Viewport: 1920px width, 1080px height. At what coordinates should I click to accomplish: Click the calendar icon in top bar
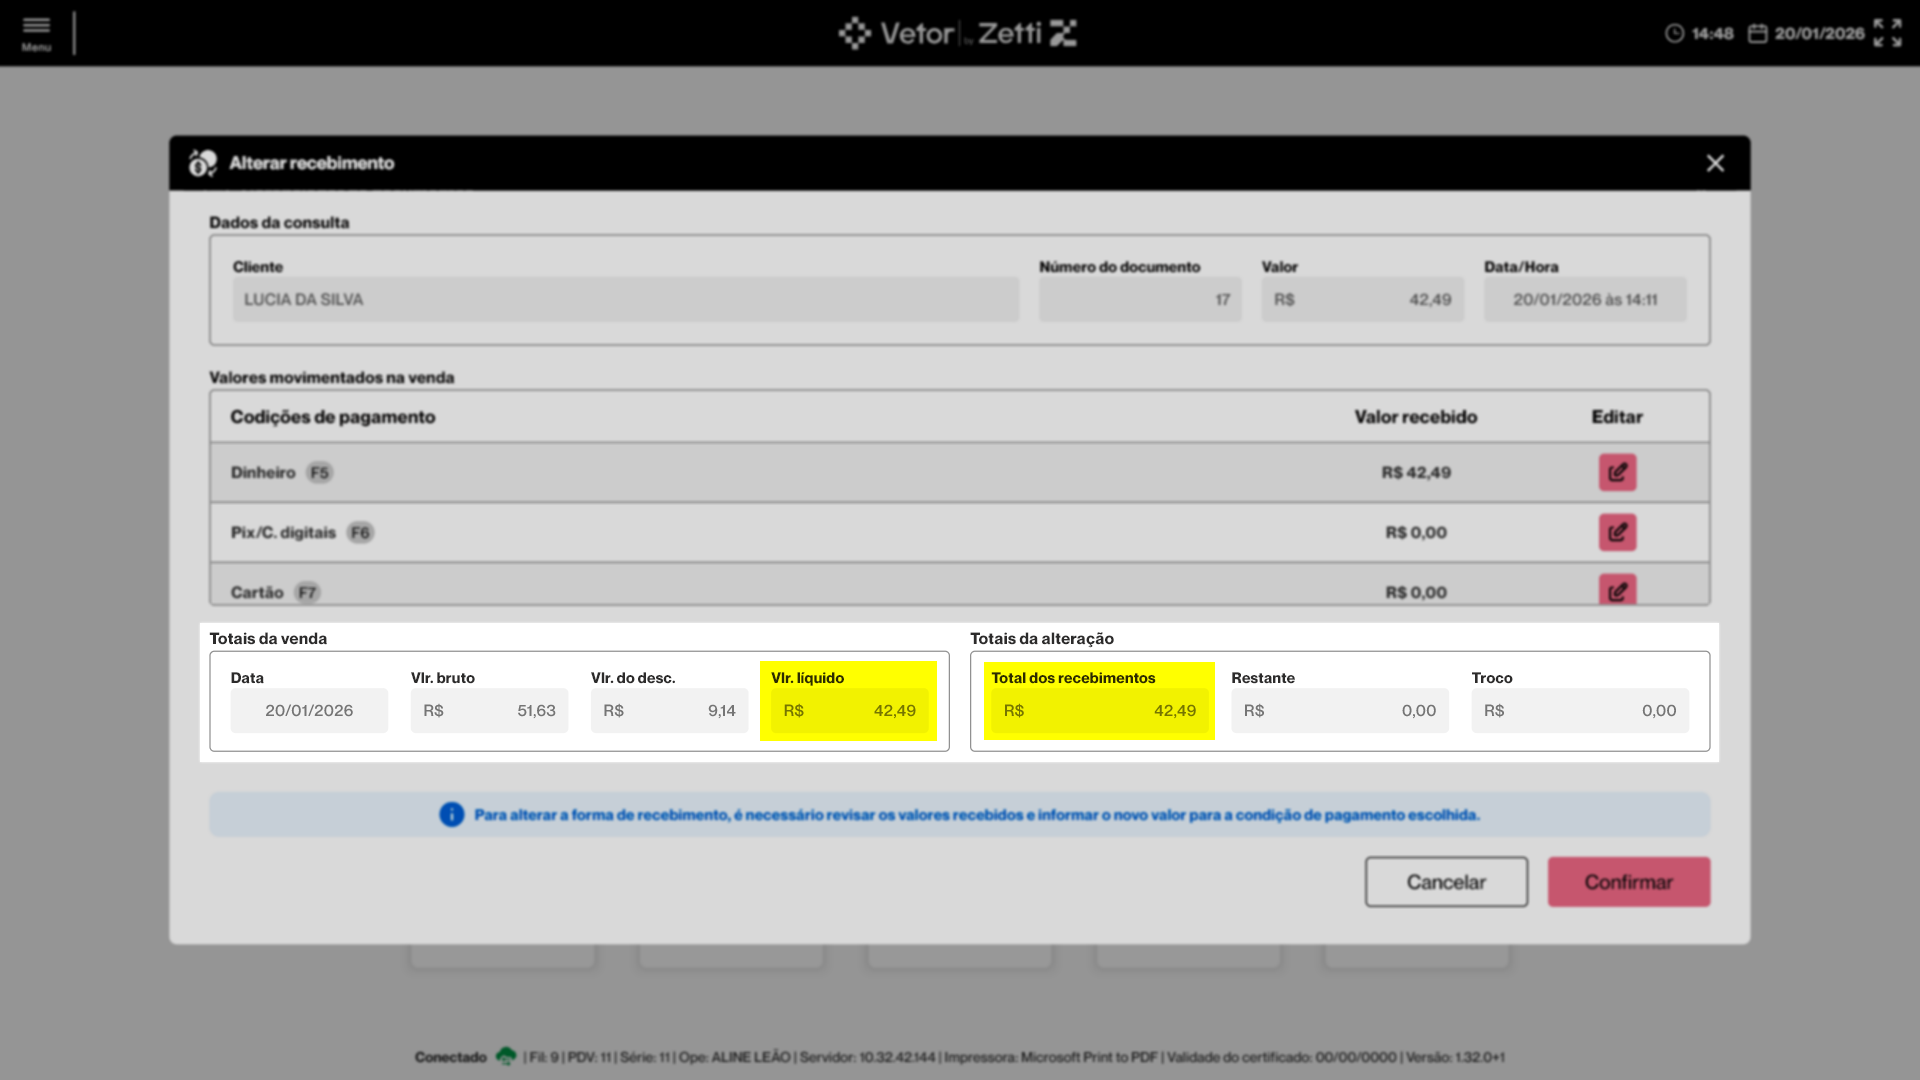(1757, 34)
